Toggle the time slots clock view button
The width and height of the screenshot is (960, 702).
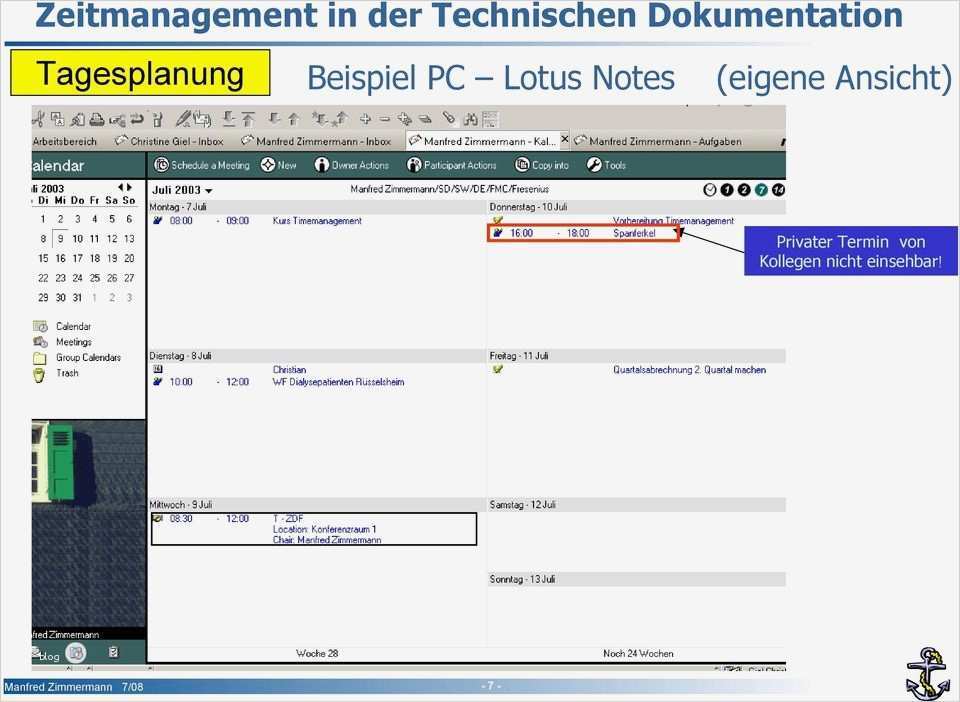tap(710, 190)
